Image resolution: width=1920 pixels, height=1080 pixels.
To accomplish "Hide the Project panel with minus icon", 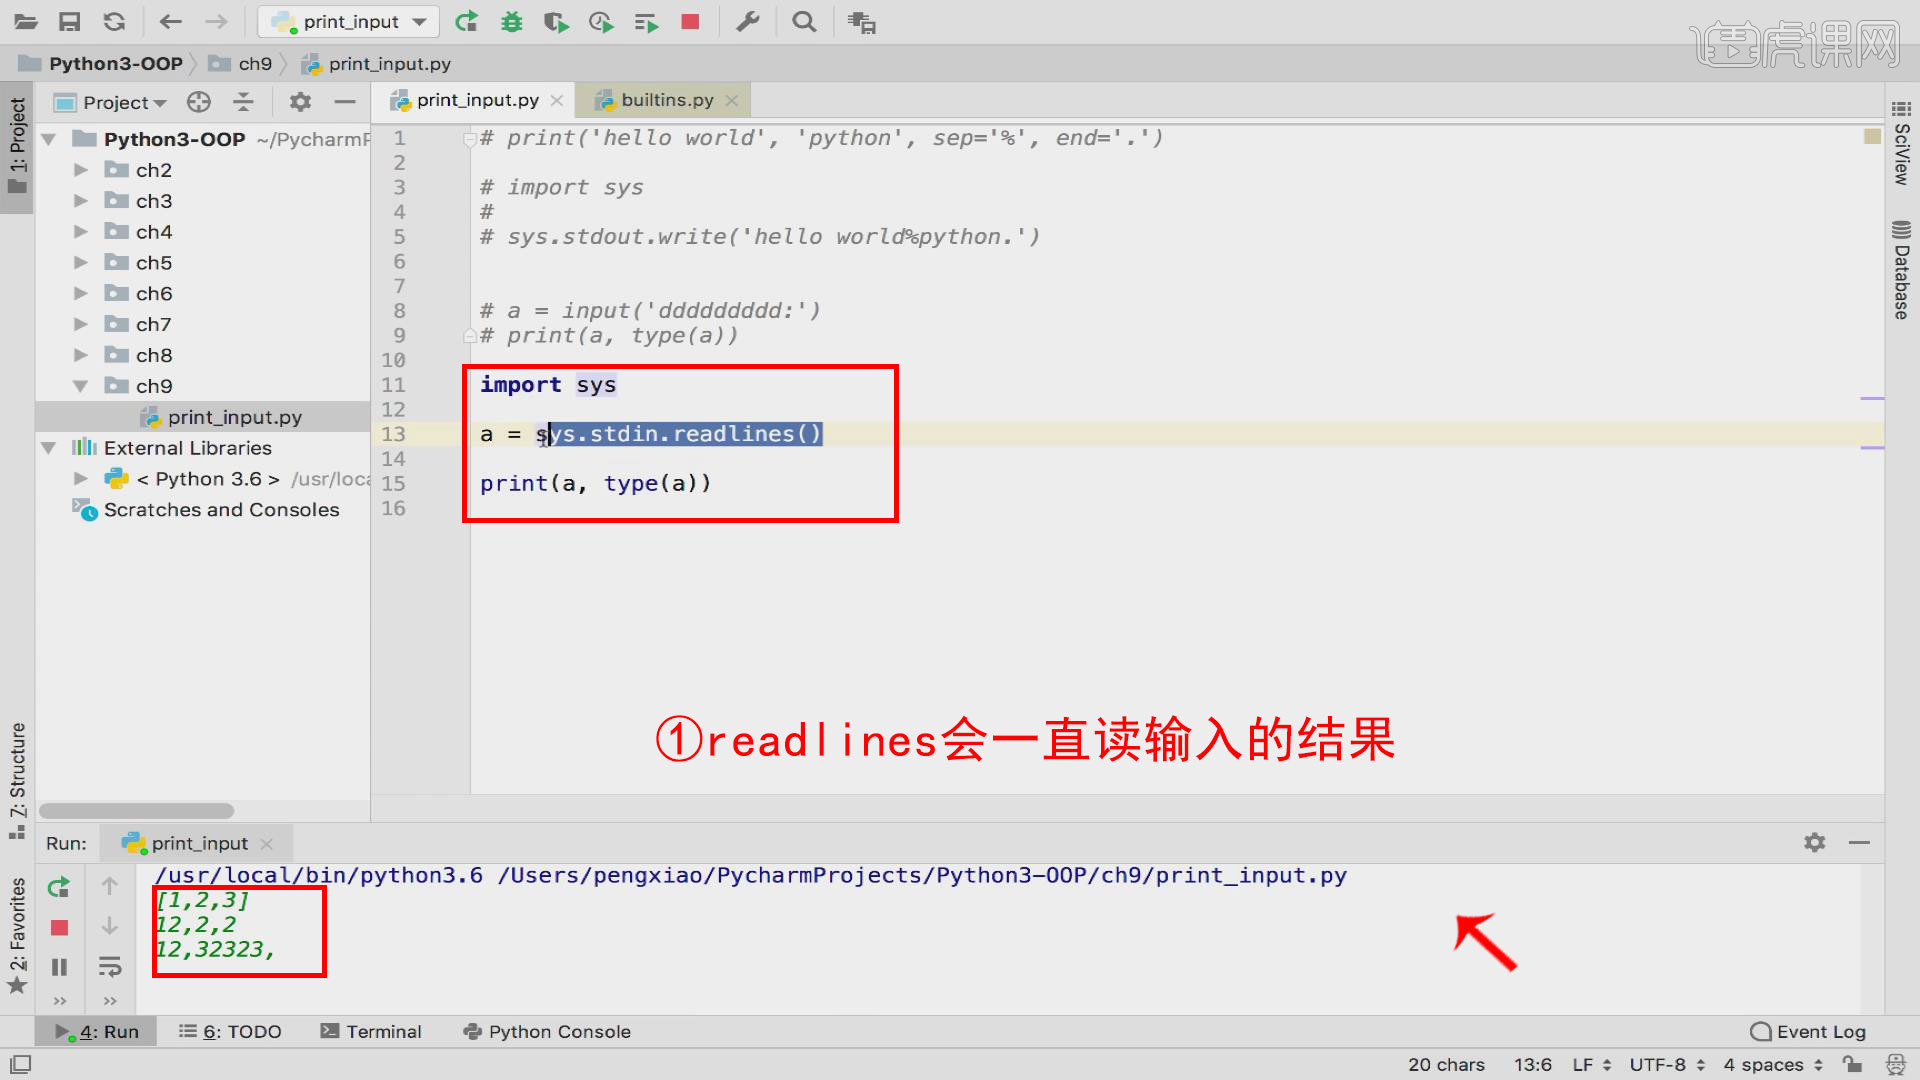I will [345, 102].
